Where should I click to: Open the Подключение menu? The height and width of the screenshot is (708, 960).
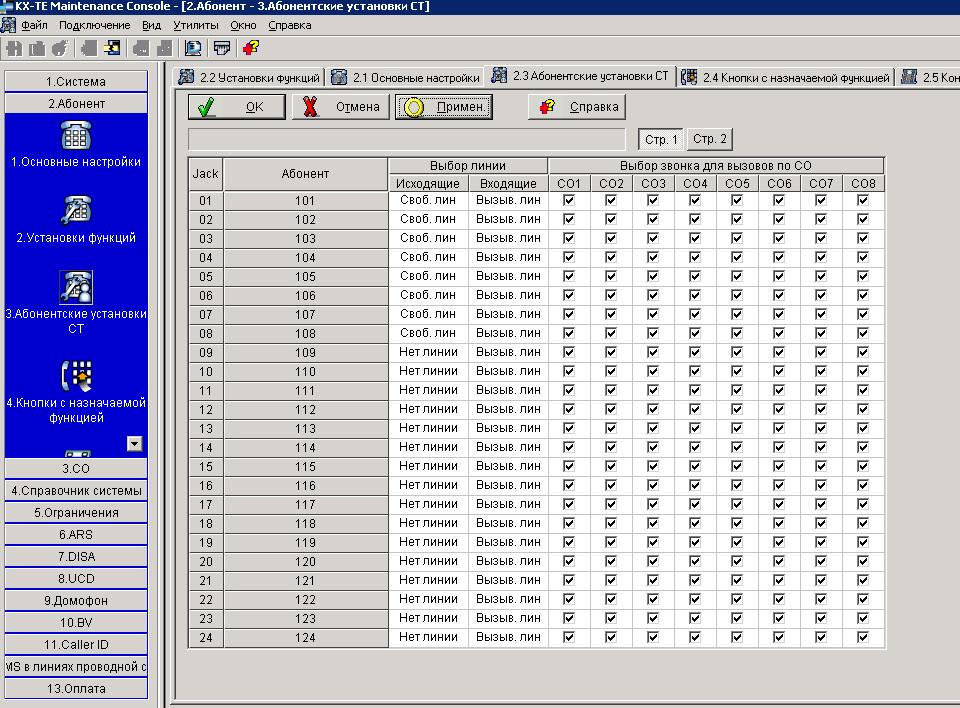pos(94,25)
